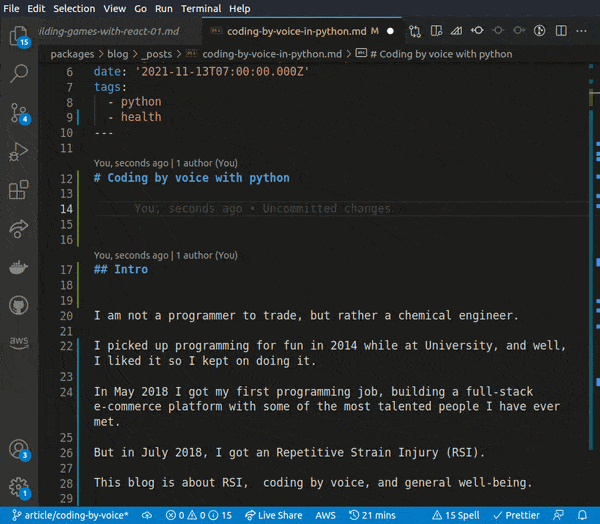600x524 pixels.
Task: Start Live Share from the status bar
Action: point(273,515)
